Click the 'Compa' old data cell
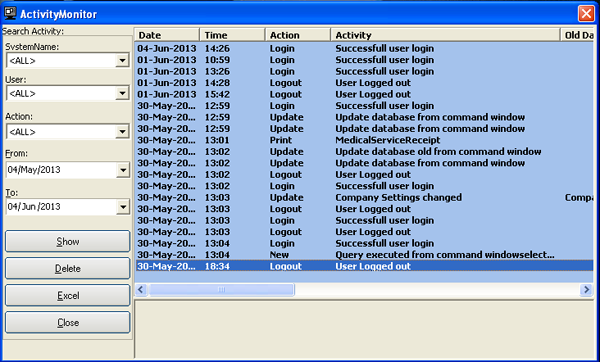The image size is (600, 362). tap(579, 198)
